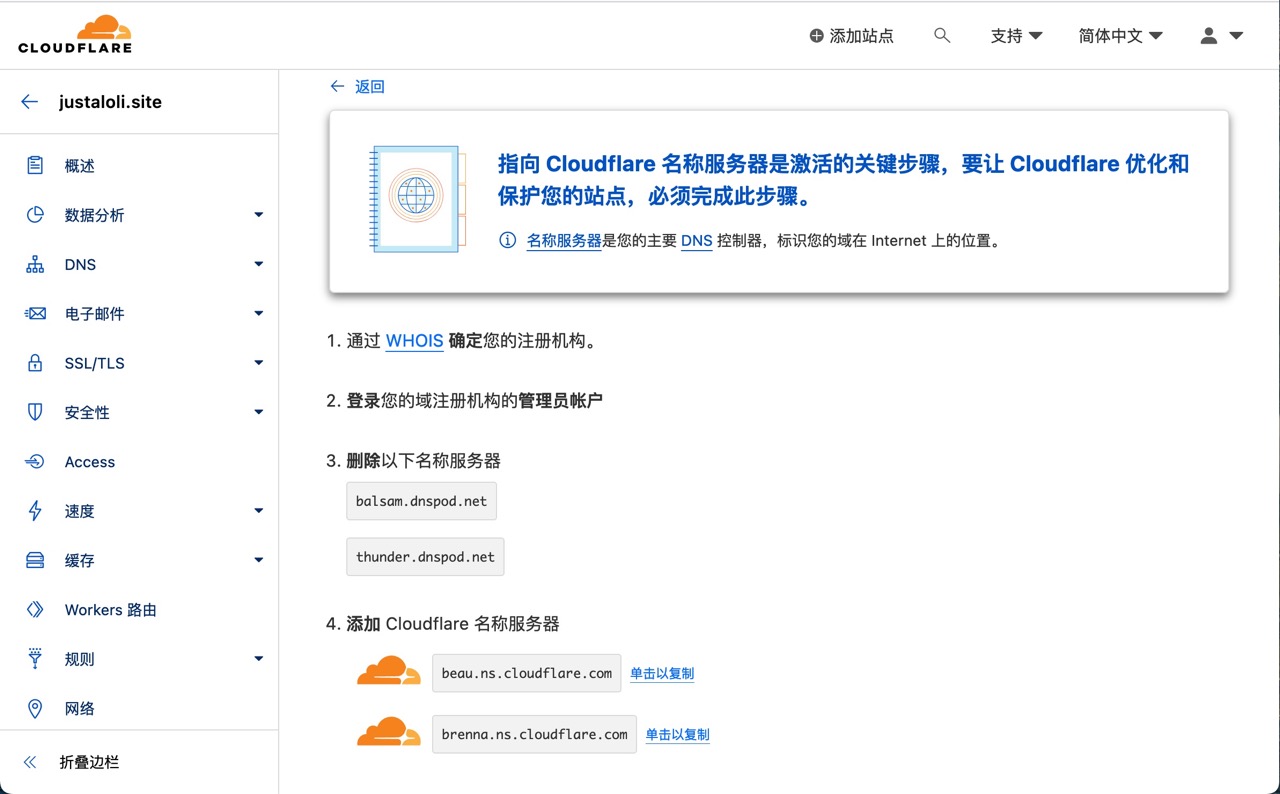The height and width of the screenshot is (794, 1280).
Task: Expand the 数据分析 menu arrow
Action: [259, 215]
